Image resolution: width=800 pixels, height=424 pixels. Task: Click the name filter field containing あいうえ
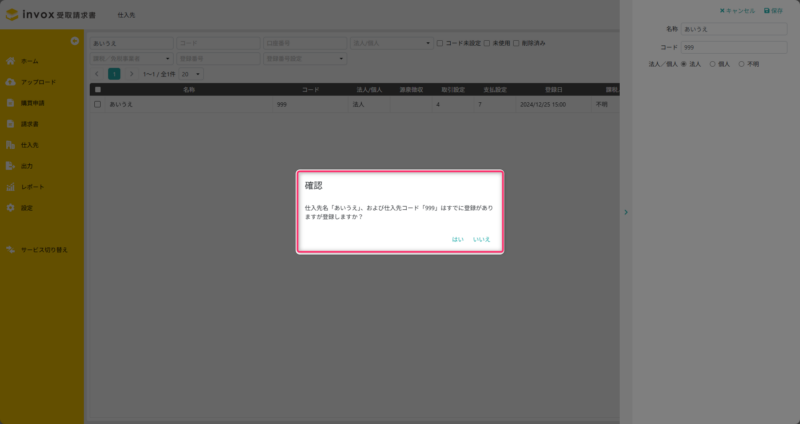coord(132,43)
